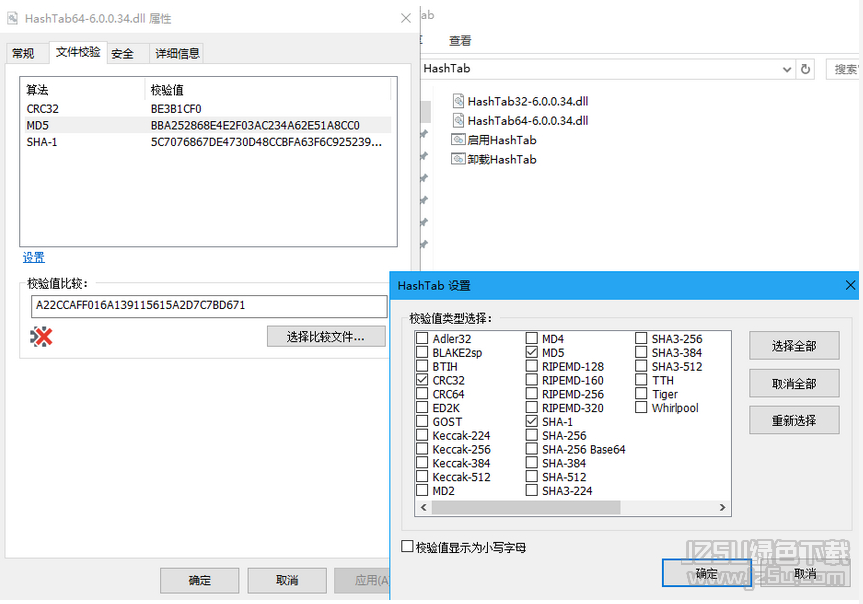The image size is (863, 604).
Task: Click the scrollbar left arrow in hash list
Action: [x=423, y=507]
